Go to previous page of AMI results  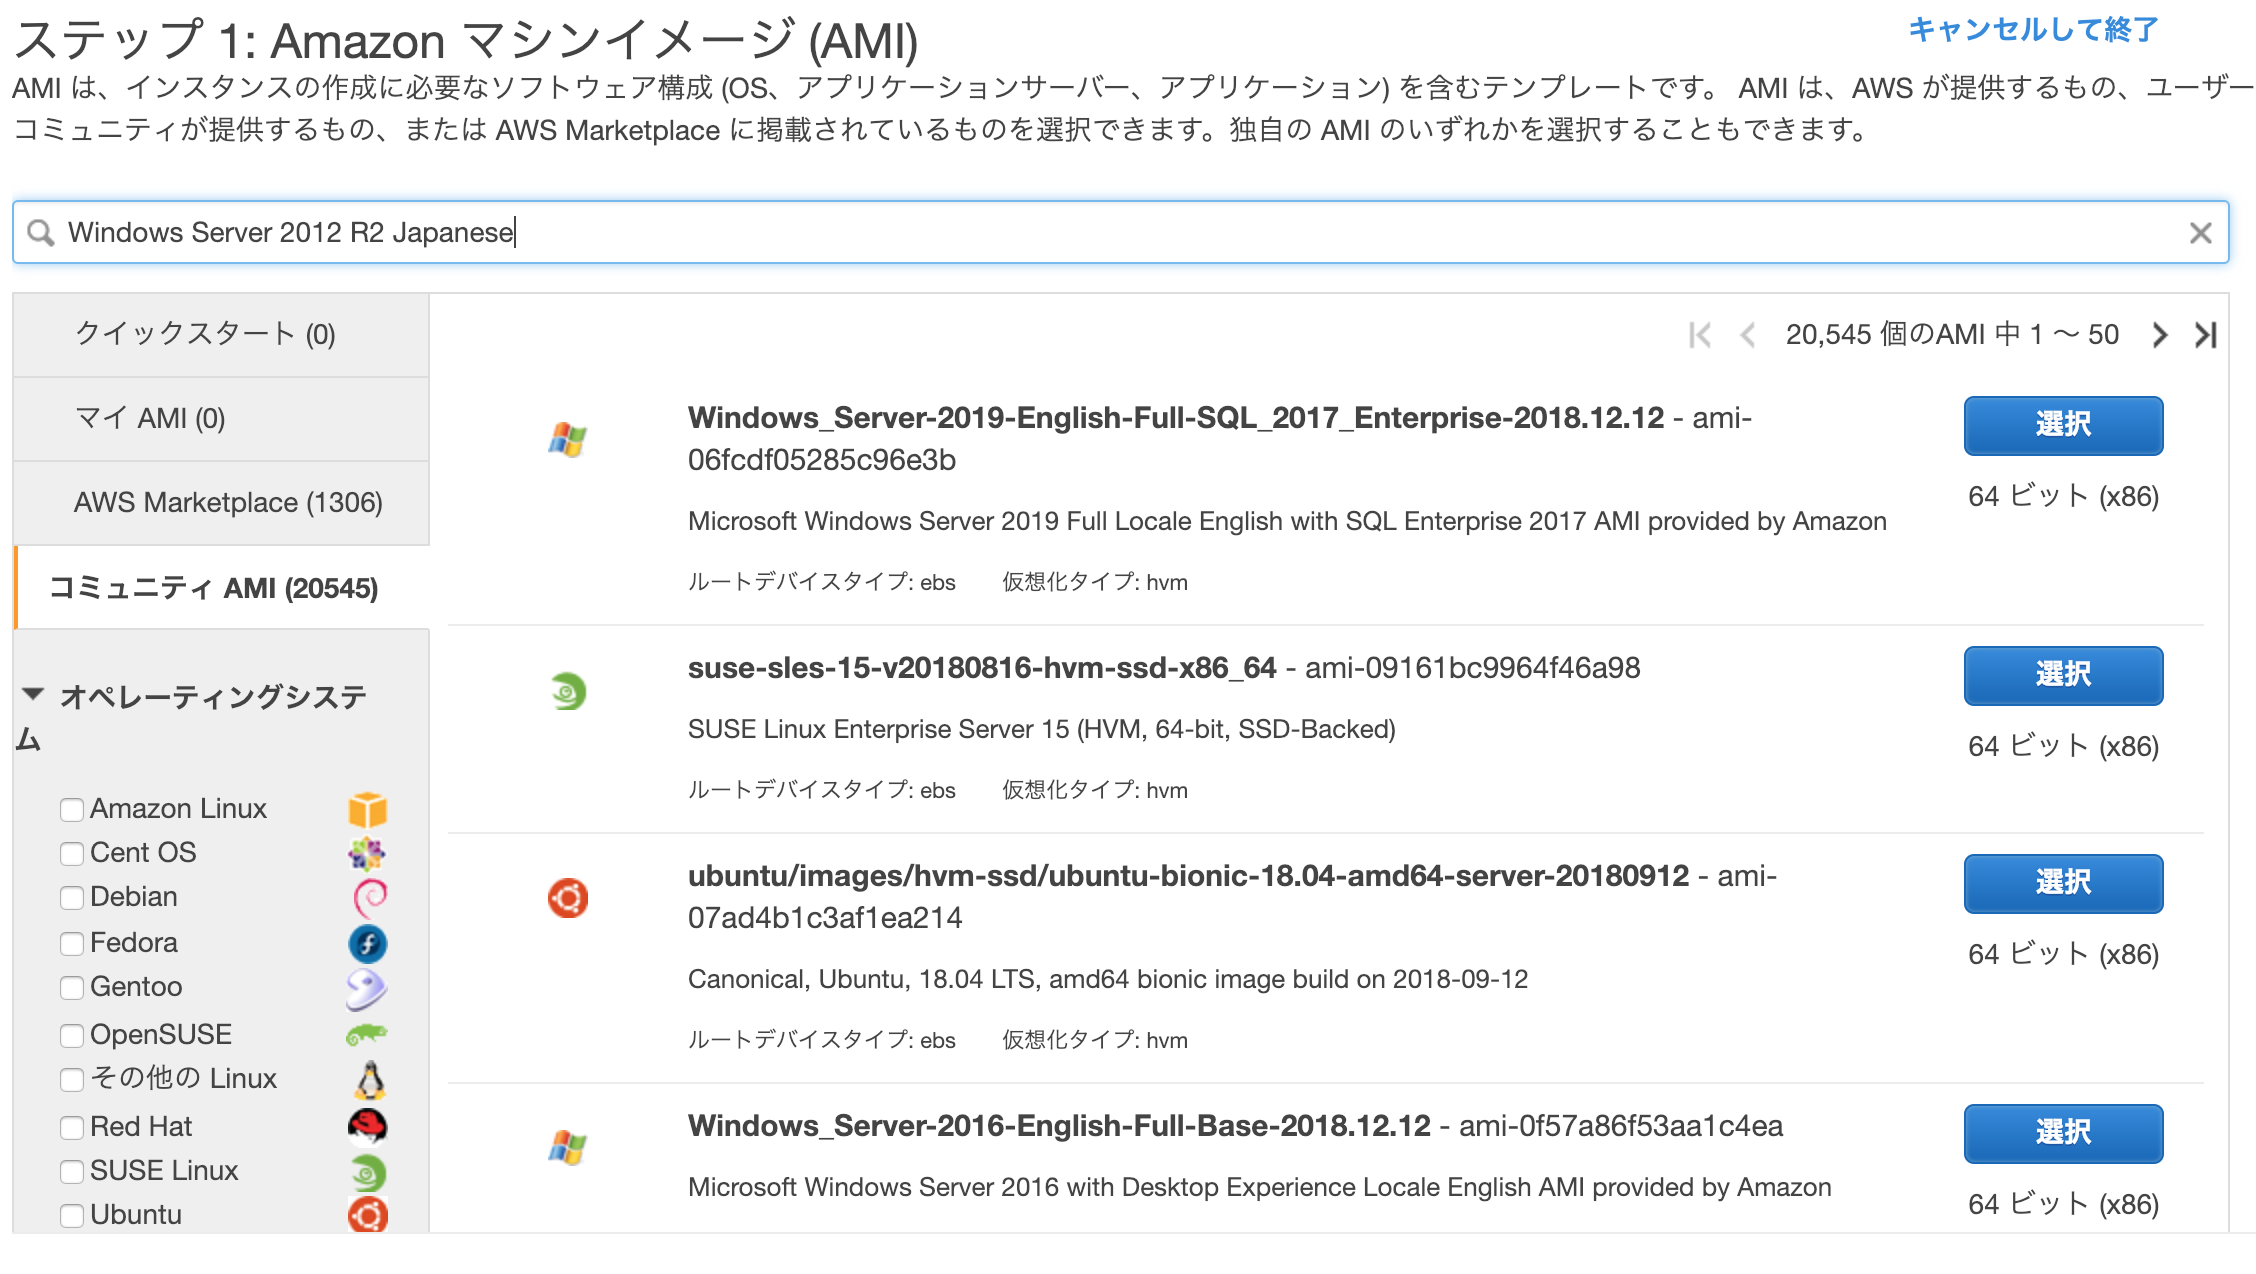[x=1747, y=335]
